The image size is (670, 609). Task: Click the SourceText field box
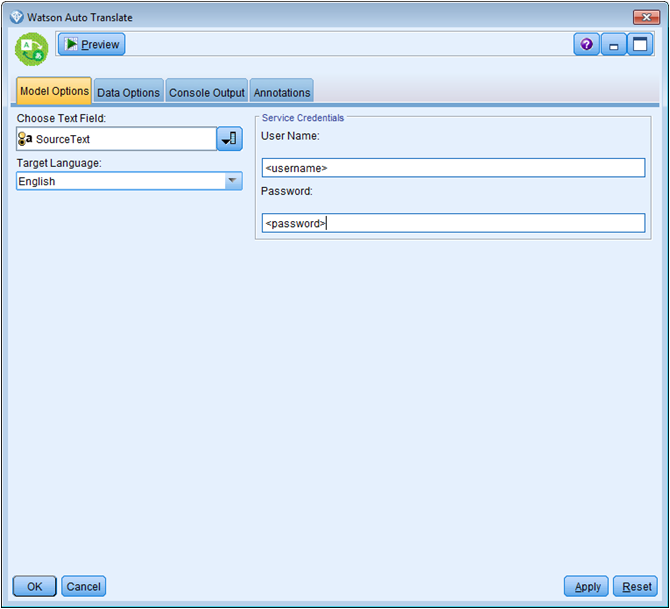click(116, 138)
